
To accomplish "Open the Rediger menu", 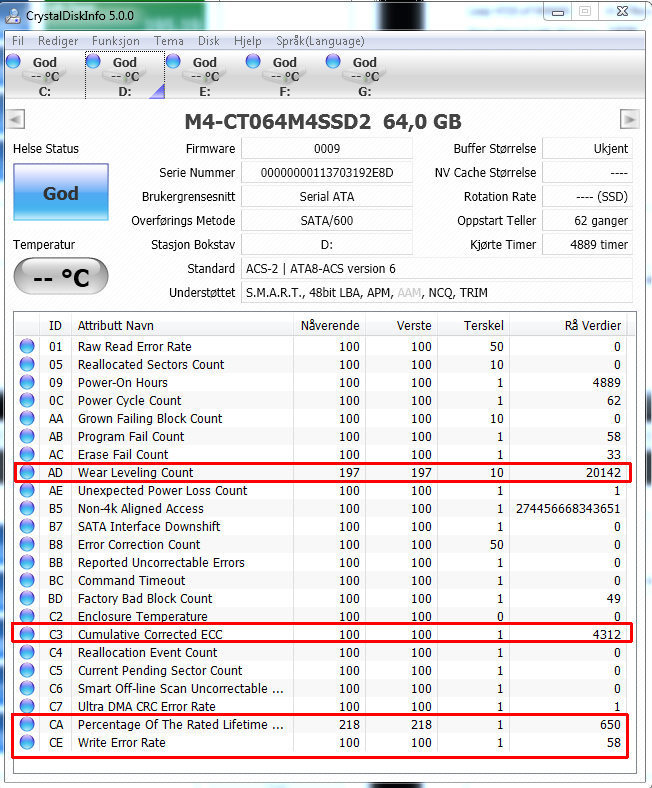I will click(x=58, y=41).
